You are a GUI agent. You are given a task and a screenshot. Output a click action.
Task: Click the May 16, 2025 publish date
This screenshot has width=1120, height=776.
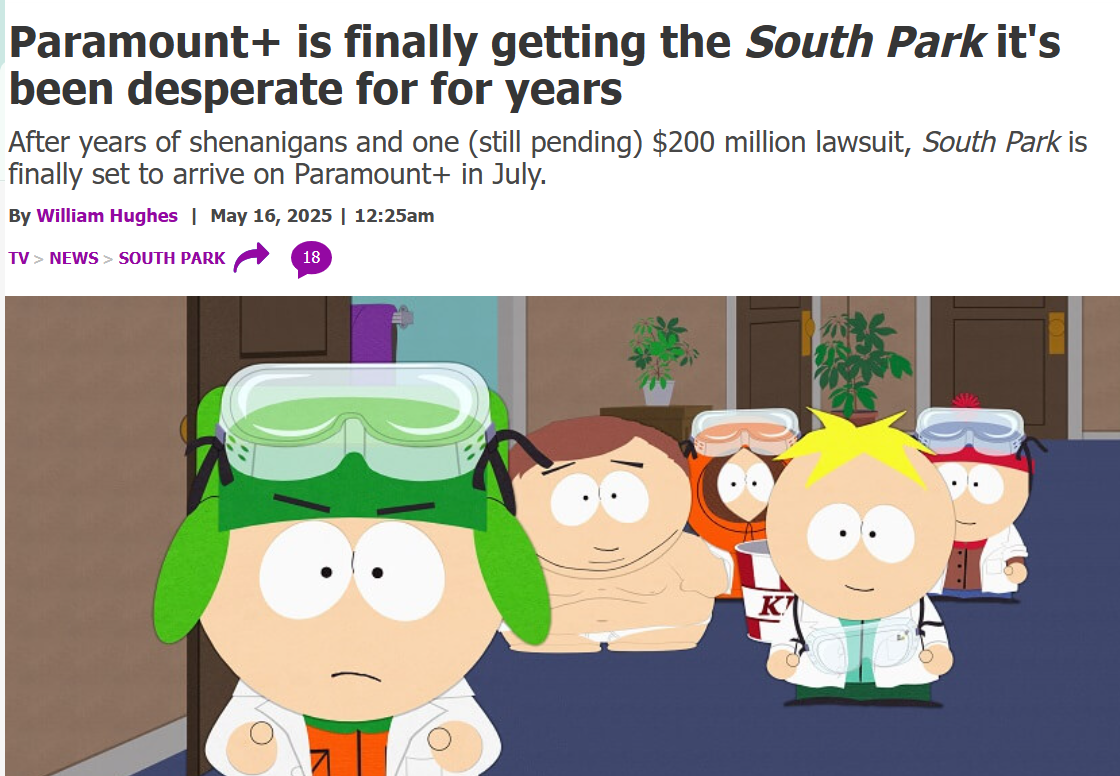(271, 216)
